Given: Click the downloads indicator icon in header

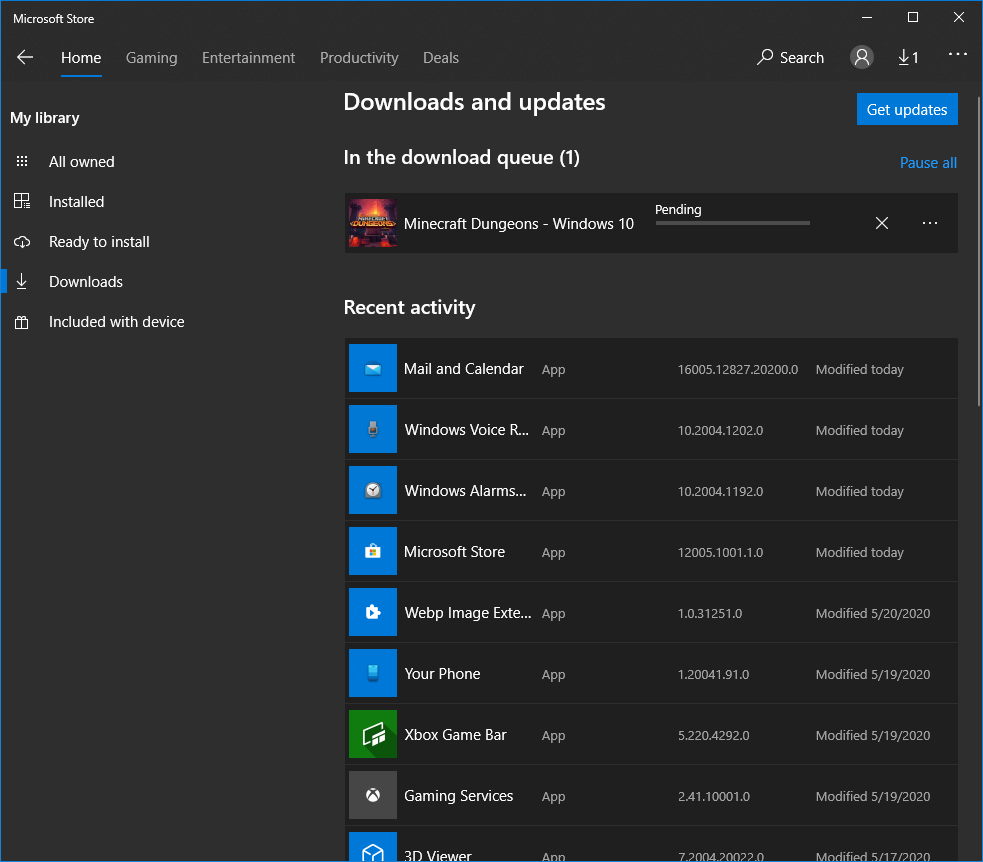Looking at the screenshot, I should click(908, 57).
